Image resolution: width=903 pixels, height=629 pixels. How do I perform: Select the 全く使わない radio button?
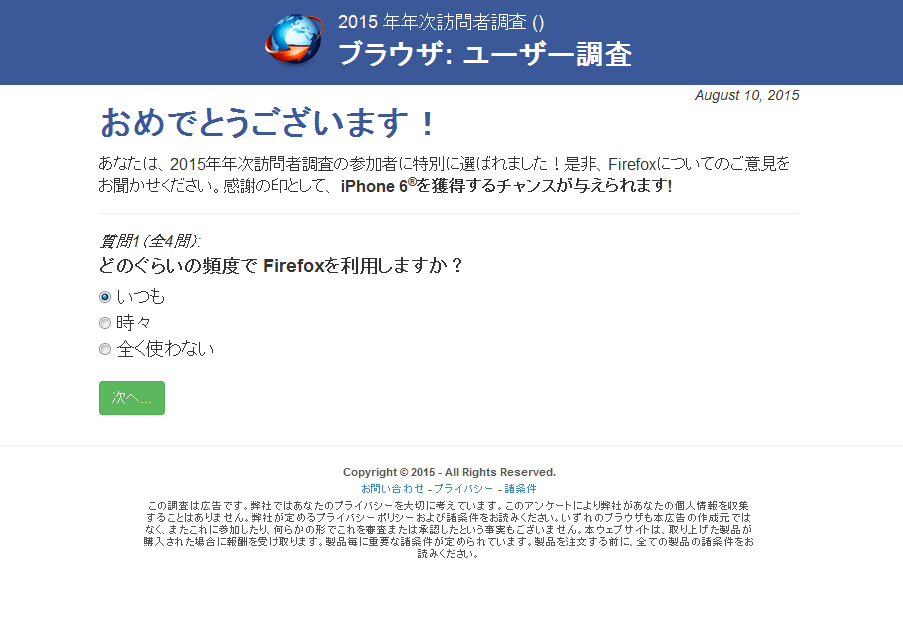pos(105,349)
